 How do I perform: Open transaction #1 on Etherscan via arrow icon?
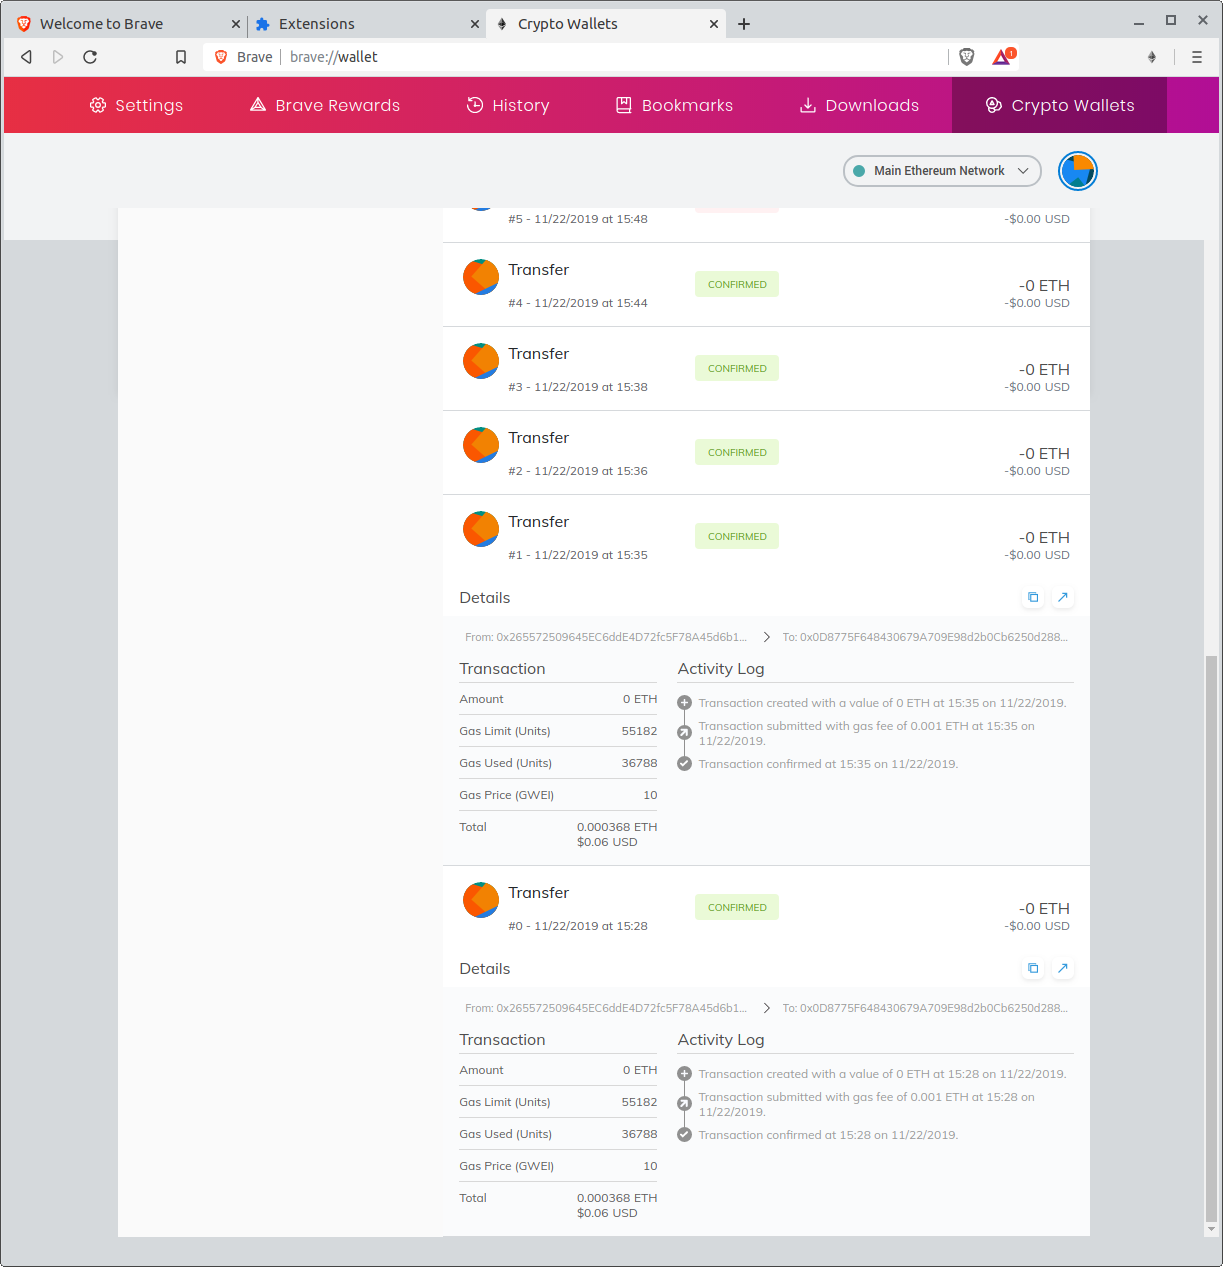point(1063,597)
